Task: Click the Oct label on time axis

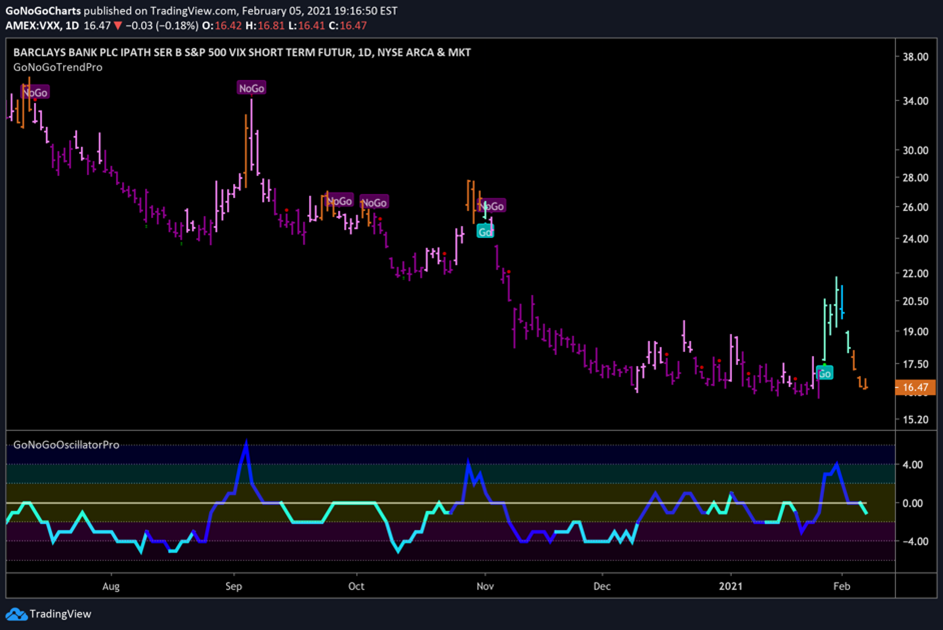Action: pyautogui.click(x=356, y=586)
